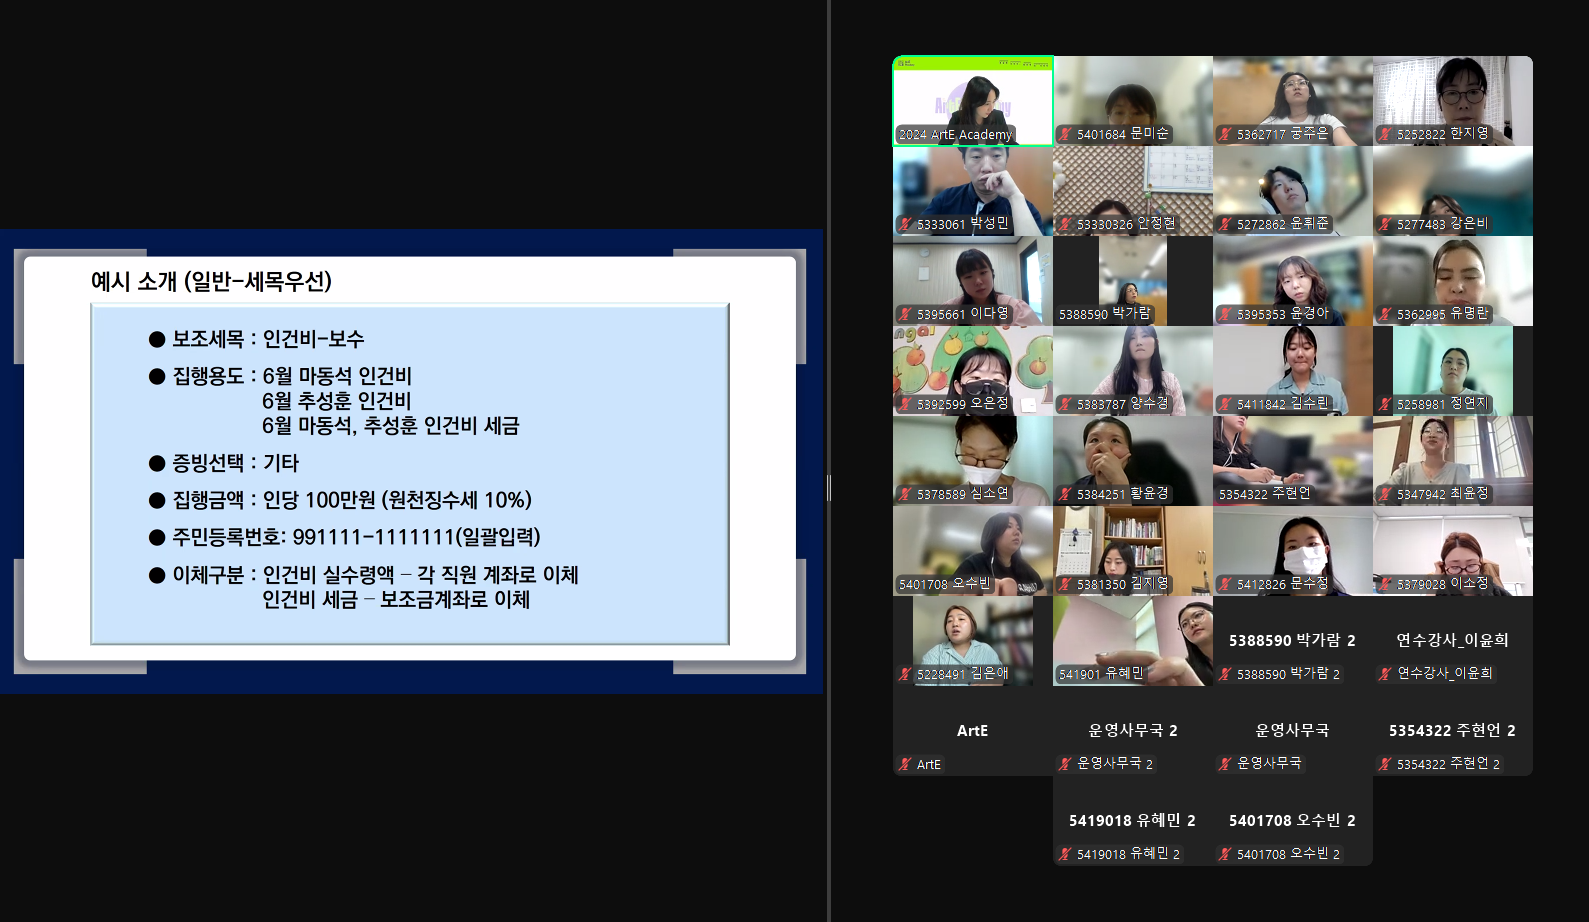The width and height of the screenshot is (1589, 922).
Task: Click the bold 연수강사_이윤희 name in its tile
Action: pos(1453,640)
